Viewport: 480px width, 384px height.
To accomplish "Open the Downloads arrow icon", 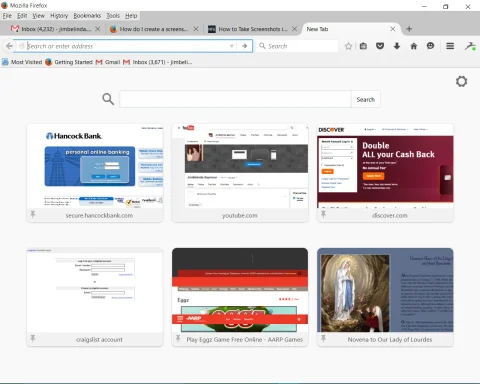I will click(397, 46).
